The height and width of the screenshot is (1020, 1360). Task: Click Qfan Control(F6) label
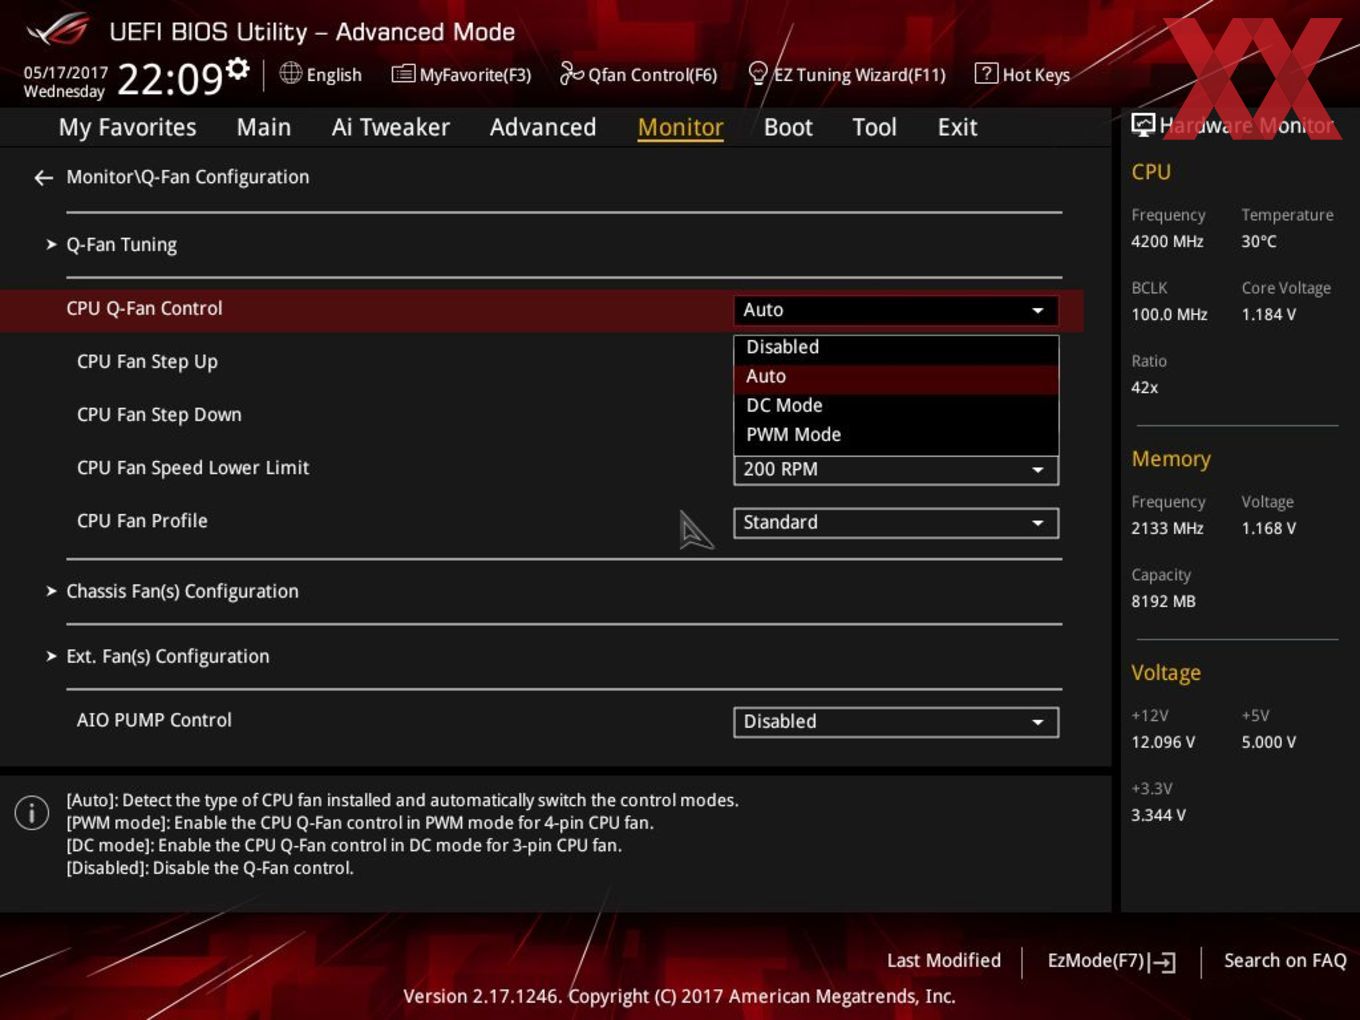pos(652,75)
